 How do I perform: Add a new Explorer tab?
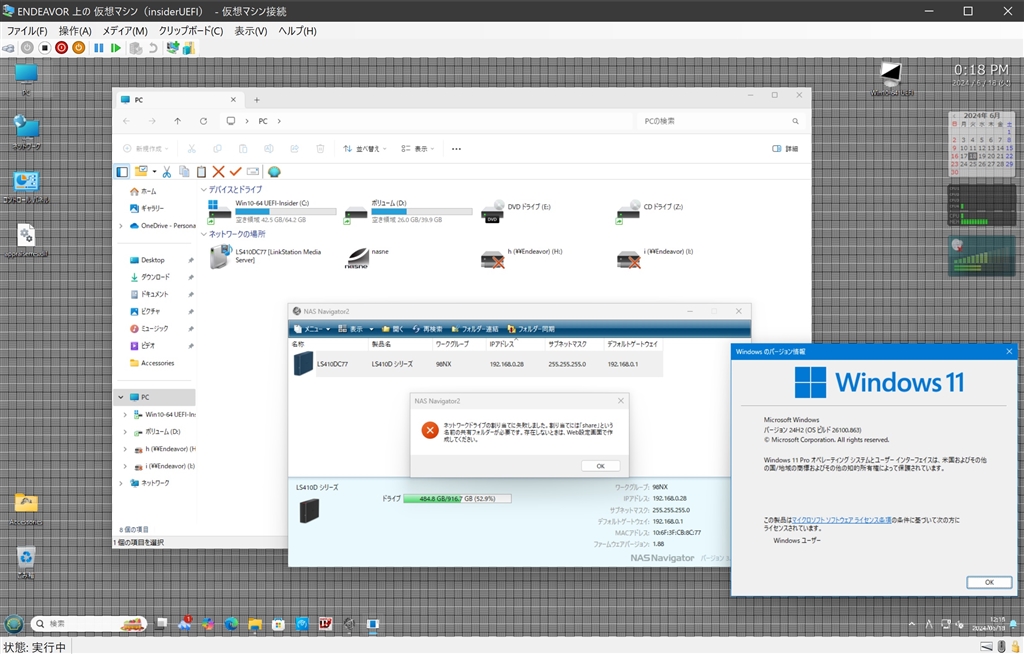257,100
